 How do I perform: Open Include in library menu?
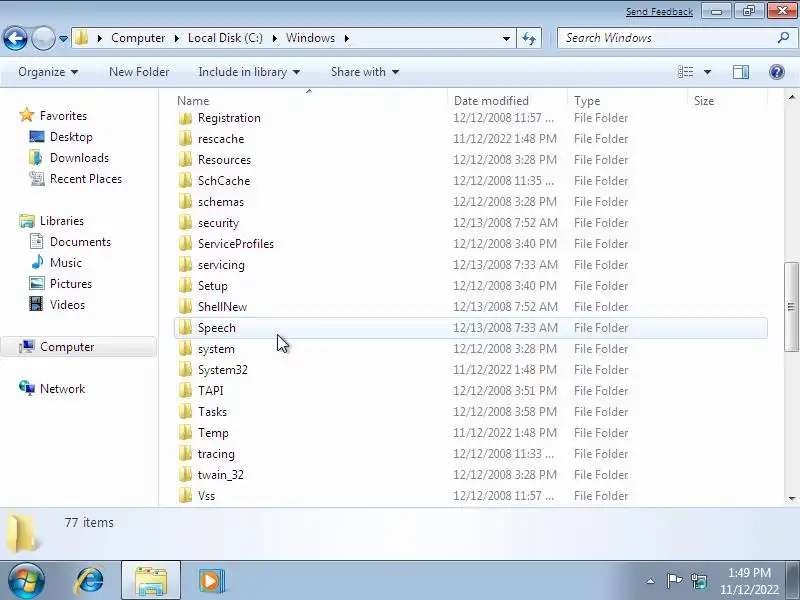249,72
